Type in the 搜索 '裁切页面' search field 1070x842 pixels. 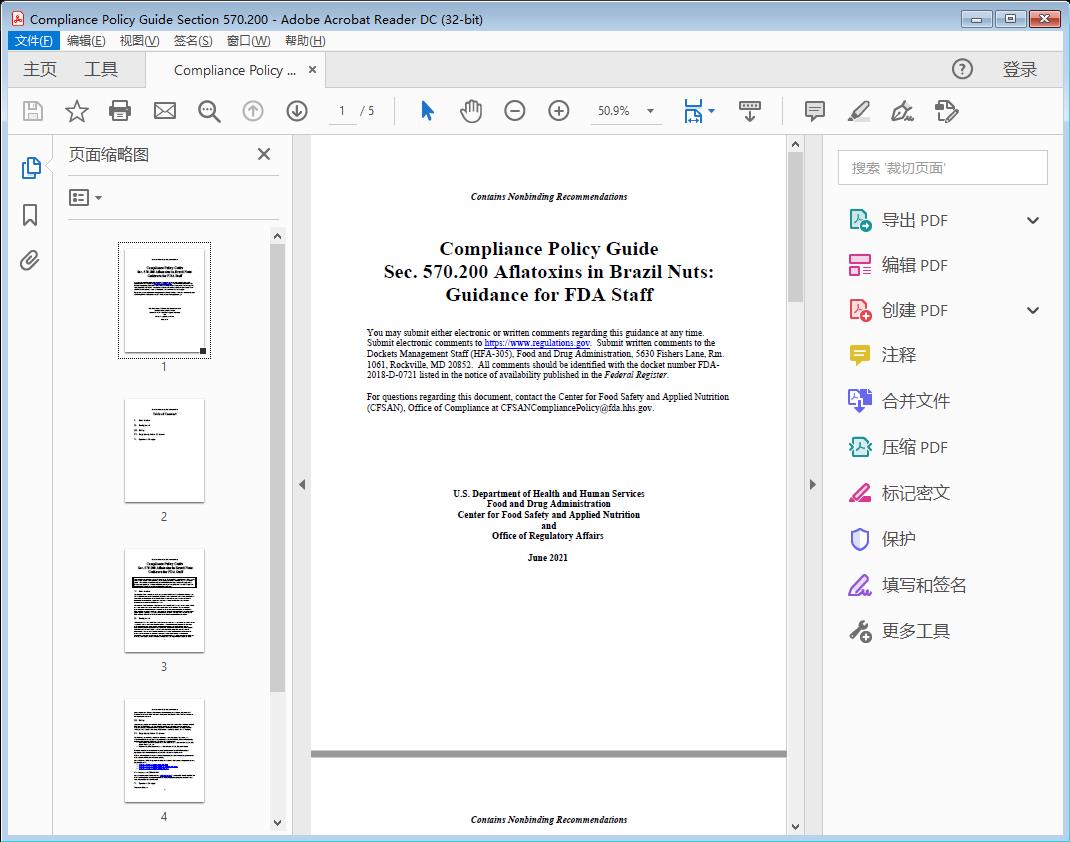(941, 167)
